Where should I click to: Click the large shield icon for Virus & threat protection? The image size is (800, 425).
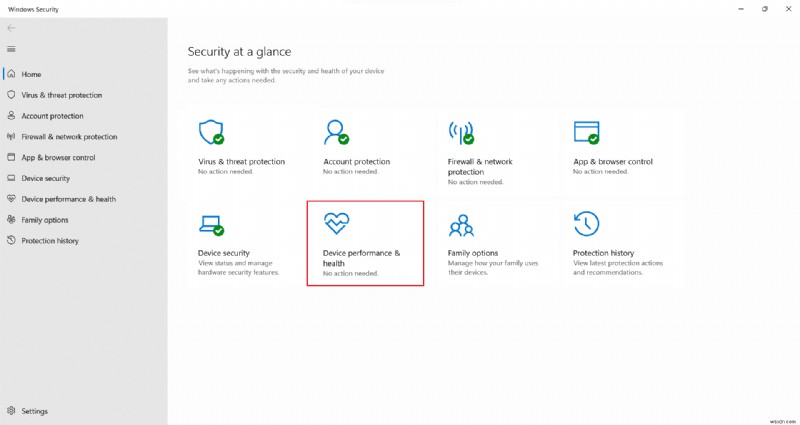(x=211, y=132)
